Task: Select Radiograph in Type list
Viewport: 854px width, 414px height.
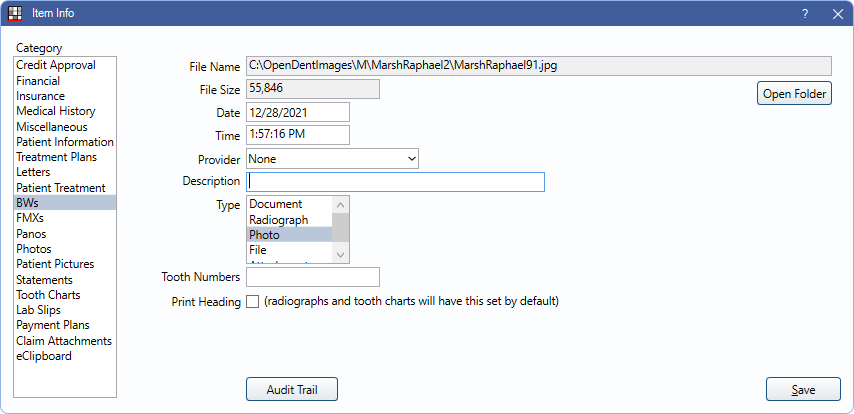Action: [x=278, y=219]
